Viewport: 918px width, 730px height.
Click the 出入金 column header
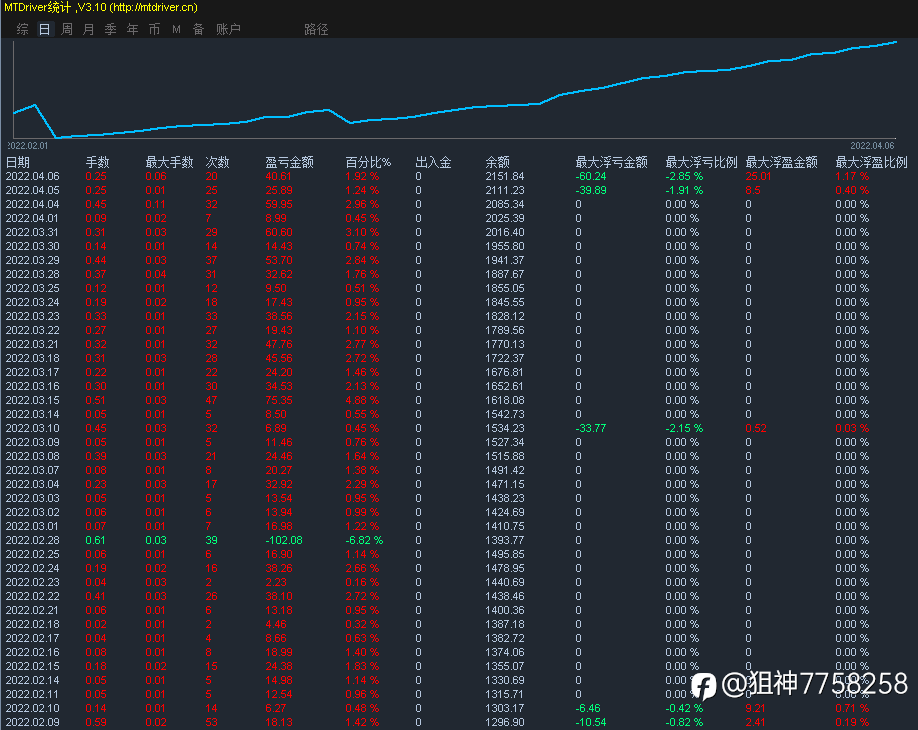(433, 162)
